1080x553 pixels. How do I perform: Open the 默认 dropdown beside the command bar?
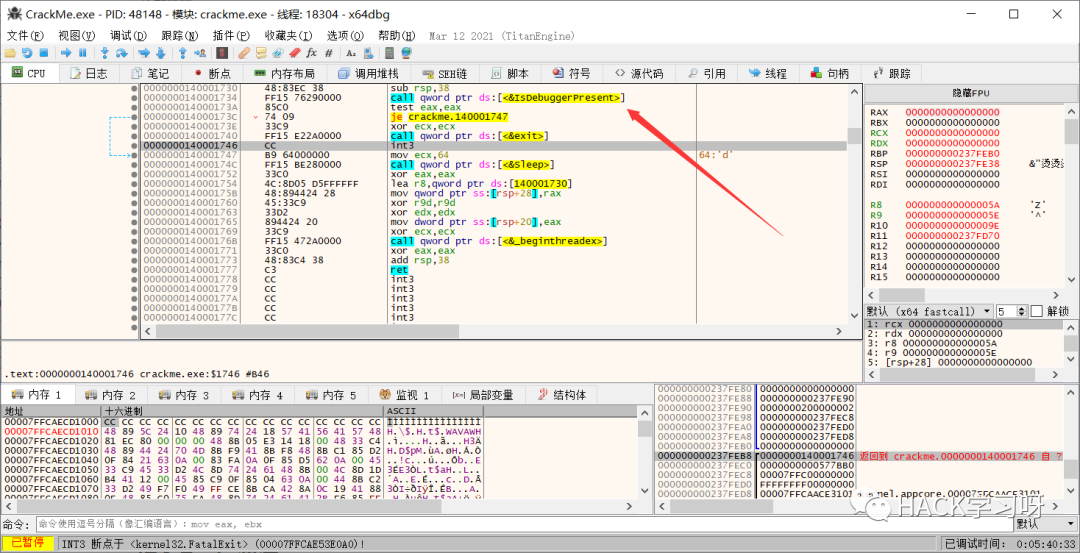(x=1044, y=524)
